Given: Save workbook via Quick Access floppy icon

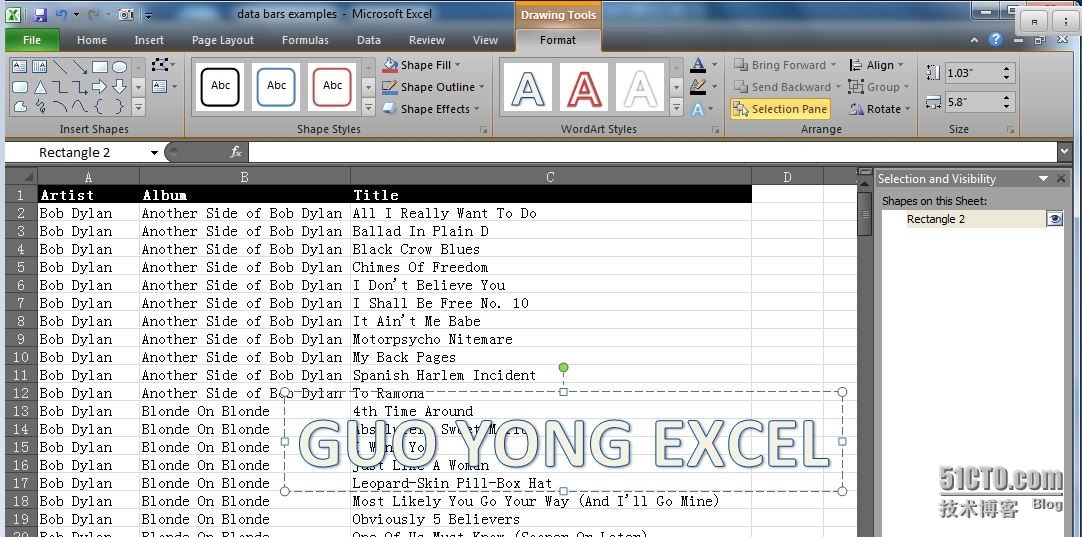Looking at the screenshot, I should pos(40,14).
